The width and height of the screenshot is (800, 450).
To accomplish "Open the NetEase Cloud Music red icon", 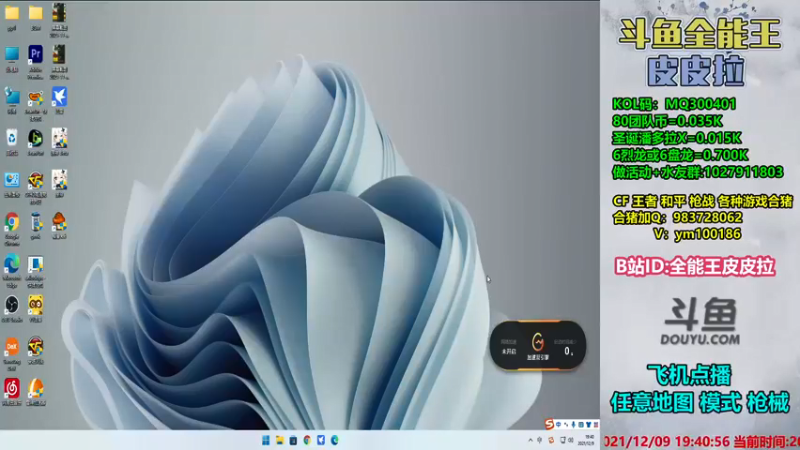I will 12,388.
